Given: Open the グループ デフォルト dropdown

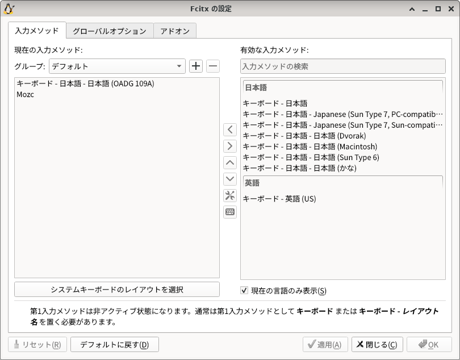Looking at the screenshot, I should coord(117,66).
